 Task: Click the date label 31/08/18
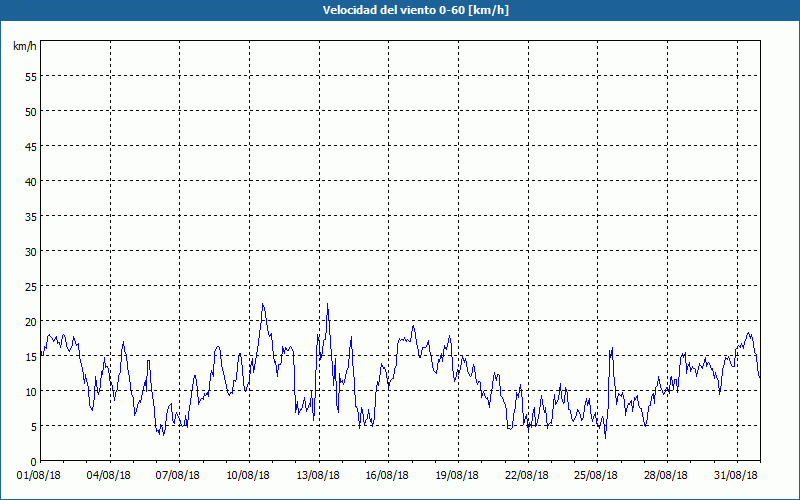click(x=735, y=476)
